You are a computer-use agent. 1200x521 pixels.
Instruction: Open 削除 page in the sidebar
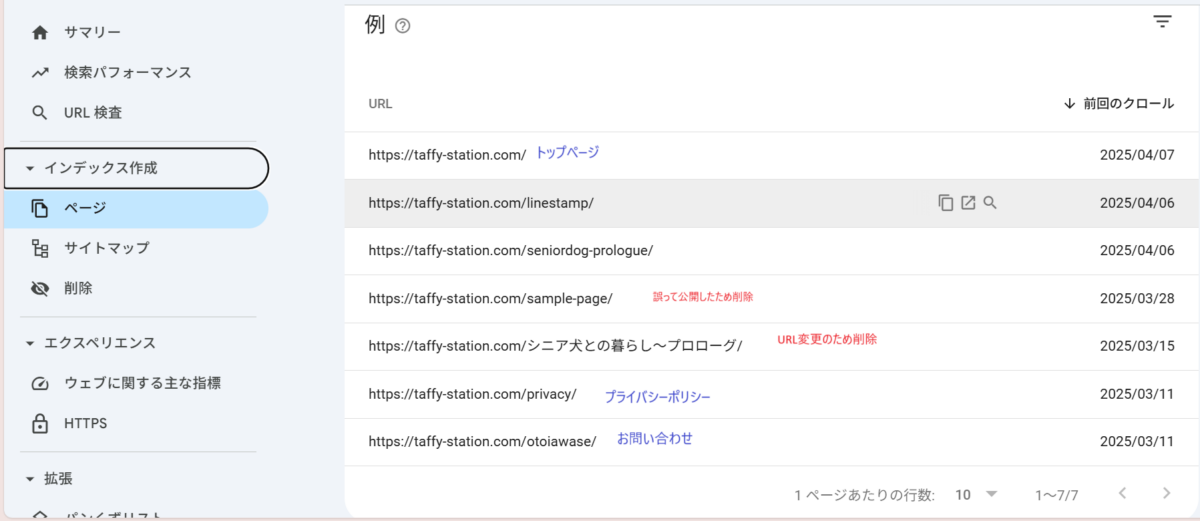pyautogui.click(x=78, y=288)
